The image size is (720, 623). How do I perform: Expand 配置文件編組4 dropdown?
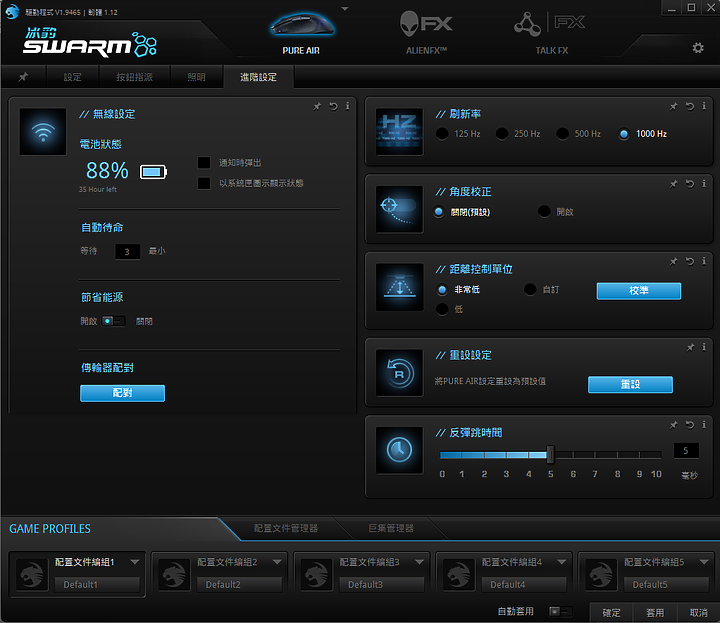562,562
